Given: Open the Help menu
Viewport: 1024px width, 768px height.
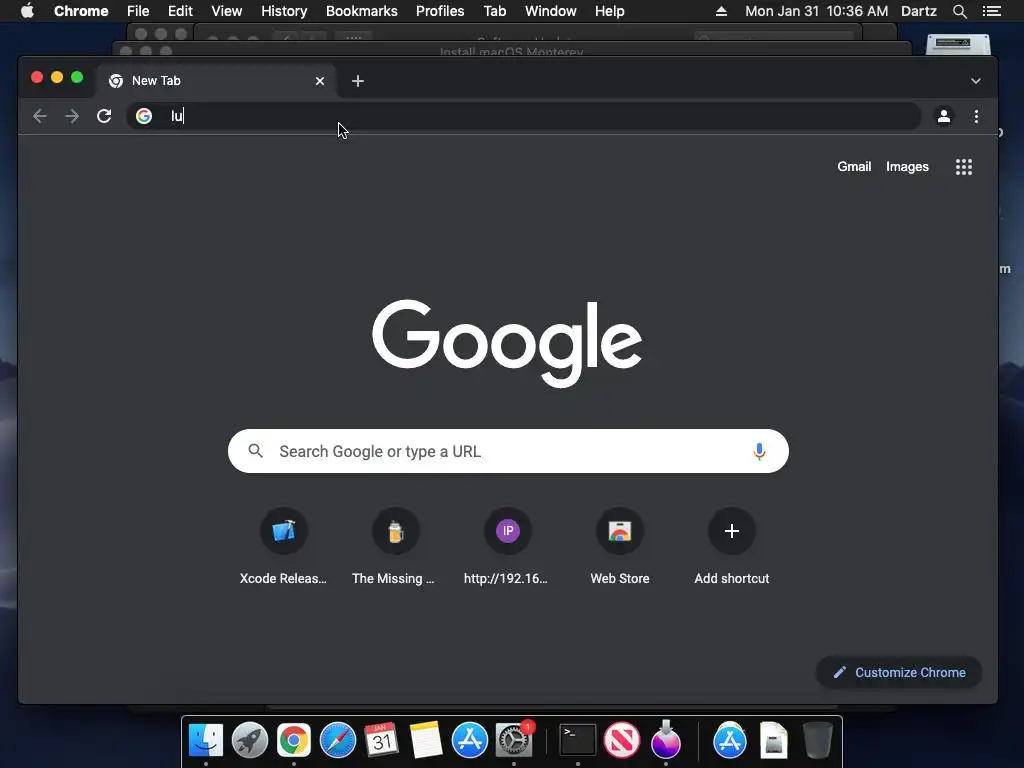Looking at the screenshot, I should [609, 11].
